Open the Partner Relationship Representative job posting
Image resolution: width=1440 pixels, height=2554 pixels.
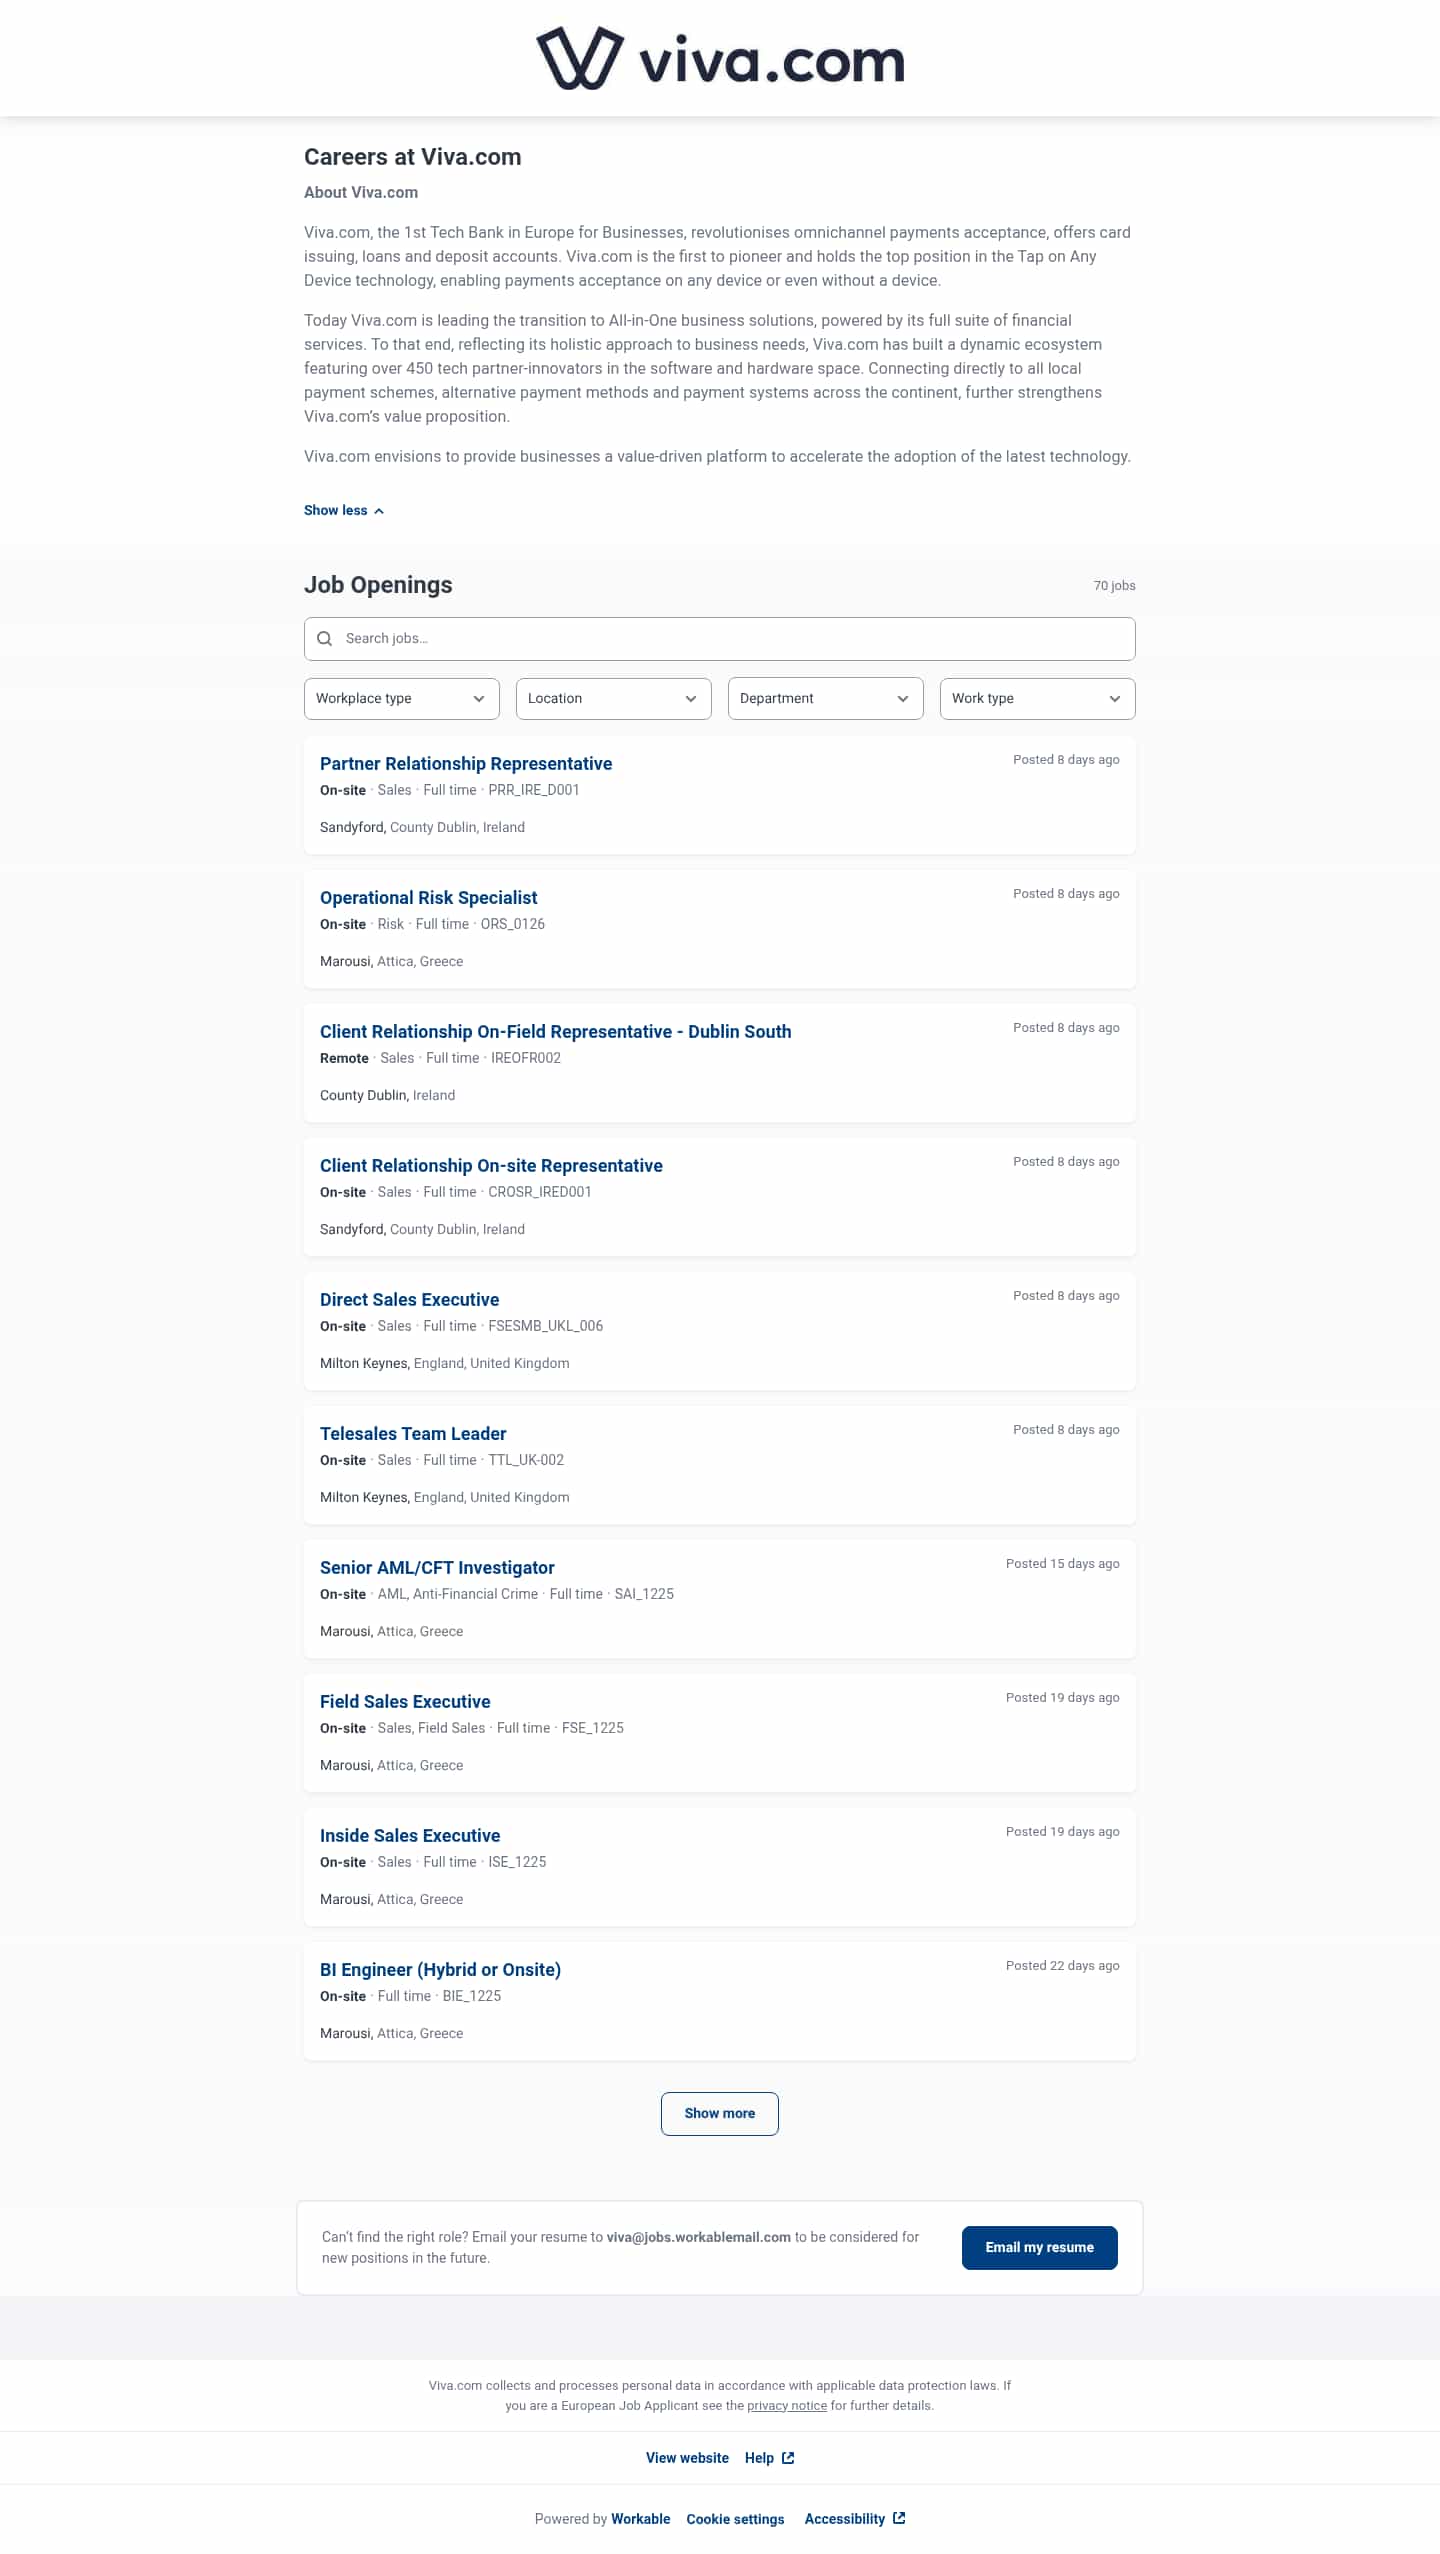coord(466,763)
